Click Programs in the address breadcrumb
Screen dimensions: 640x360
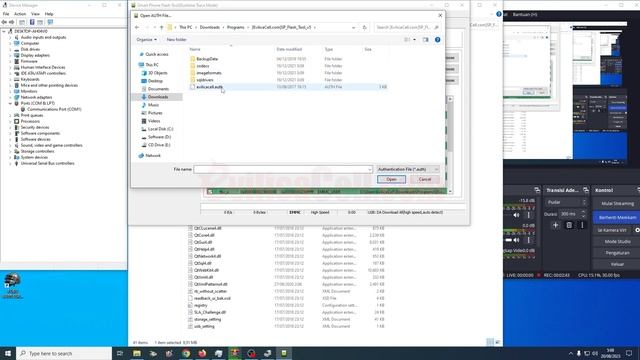point(236,27)
